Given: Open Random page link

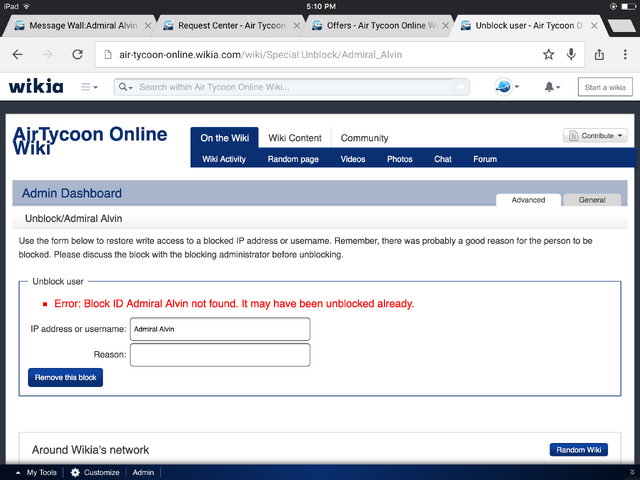Looking at the screenshot, I should 293,159.
